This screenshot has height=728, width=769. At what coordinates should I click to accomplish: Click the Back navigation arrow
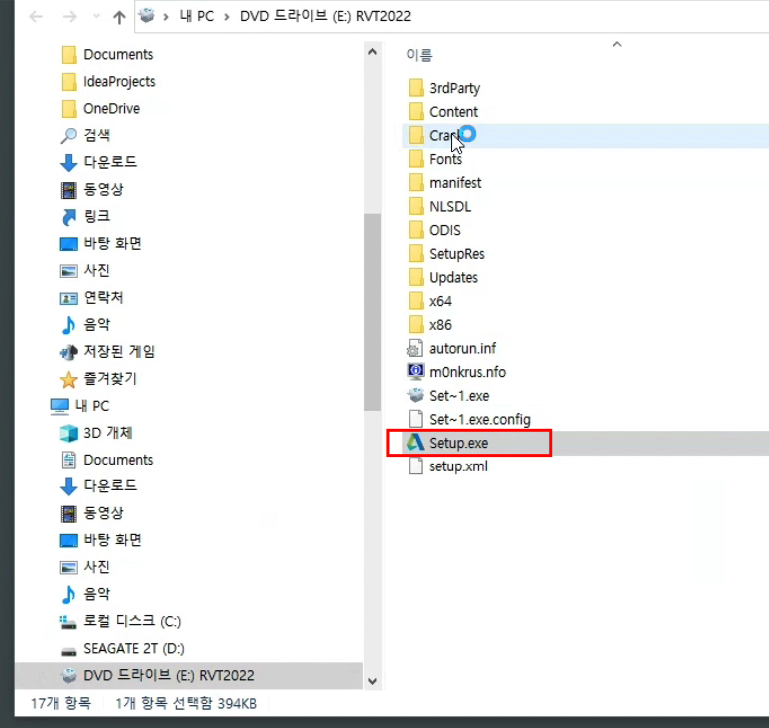(36, 17)
